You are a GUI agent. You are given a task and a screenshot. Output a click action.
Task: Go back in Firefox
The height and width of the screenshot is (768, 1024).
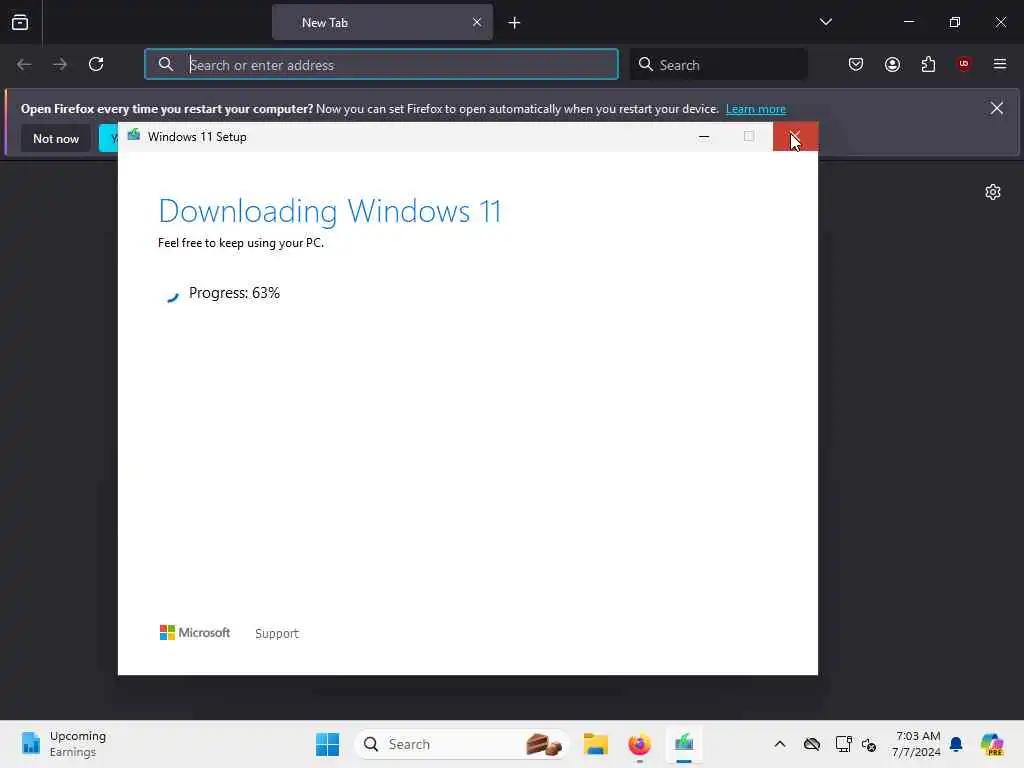tap(24, 64)
